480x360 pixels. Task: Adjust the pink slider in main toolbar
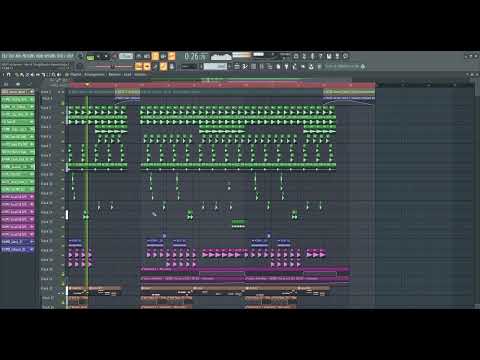pos(112,66)
